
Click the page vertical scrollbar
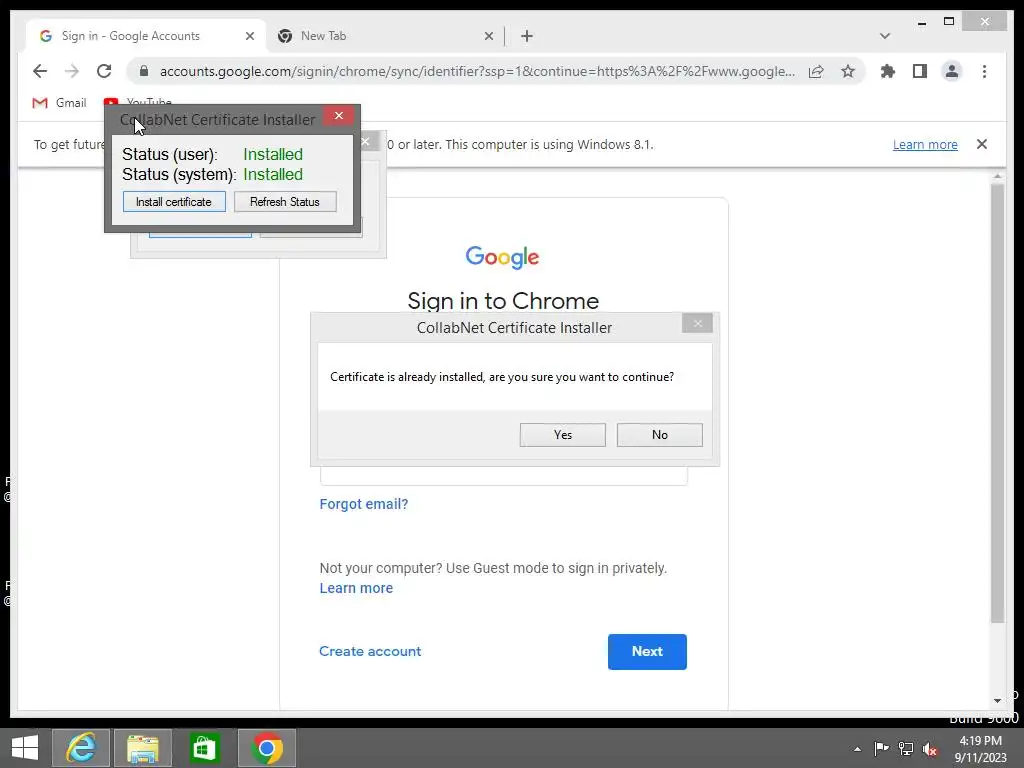tap(997, 402)
